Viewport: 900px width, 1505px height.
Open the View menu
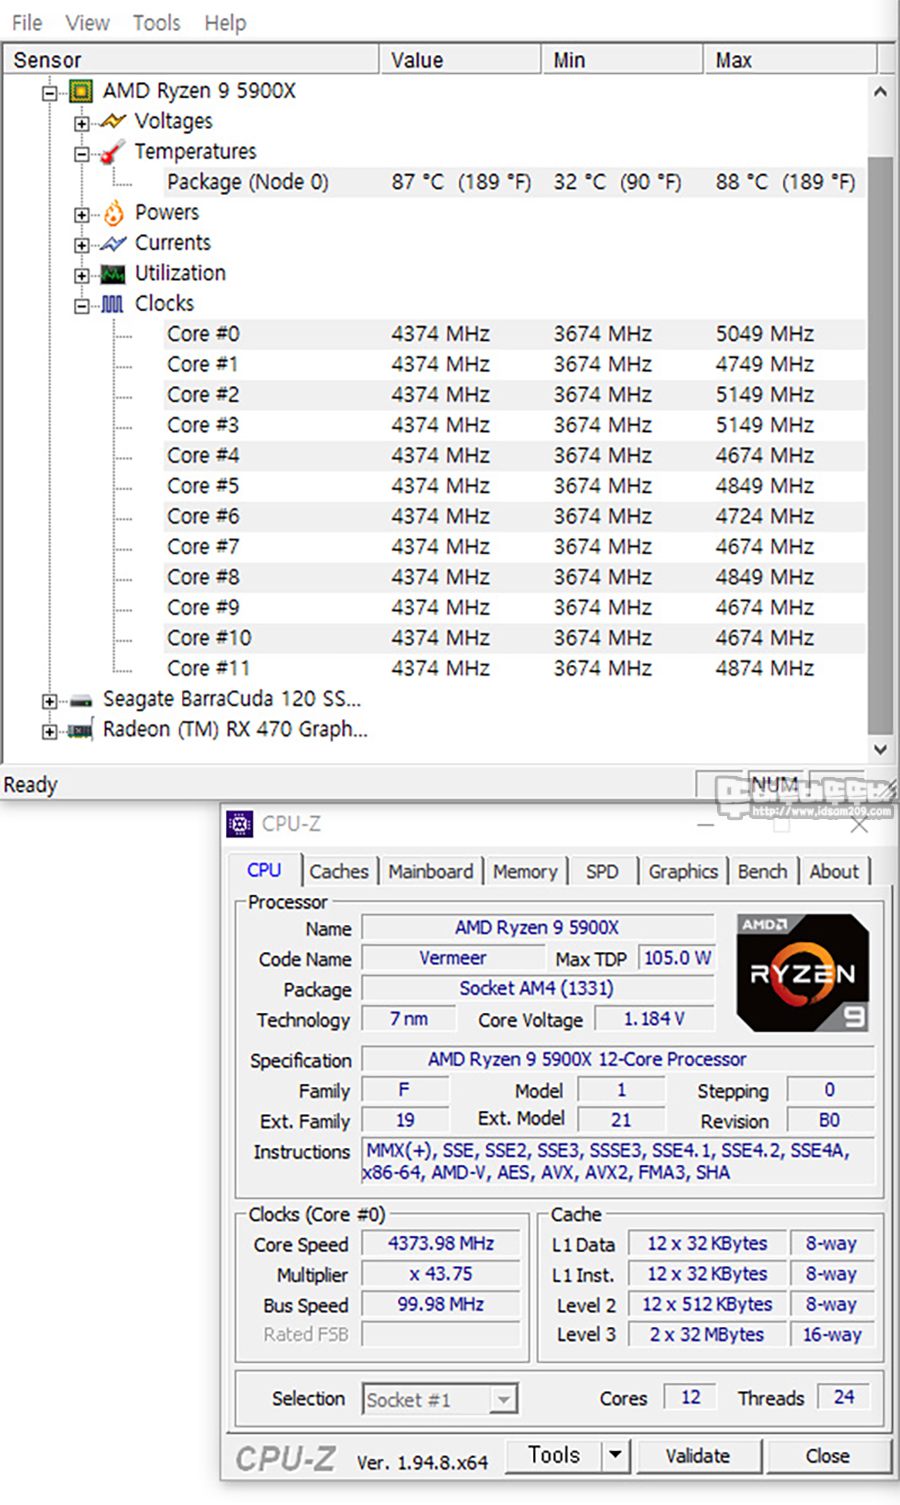pyautogui.click(x=88, y=22)
